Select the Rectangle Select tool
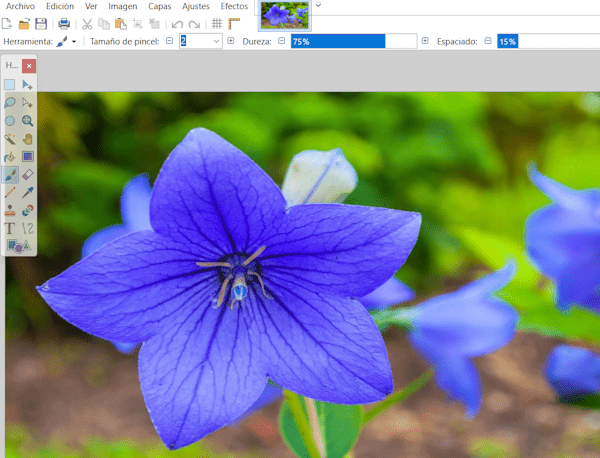 [10, 85]
